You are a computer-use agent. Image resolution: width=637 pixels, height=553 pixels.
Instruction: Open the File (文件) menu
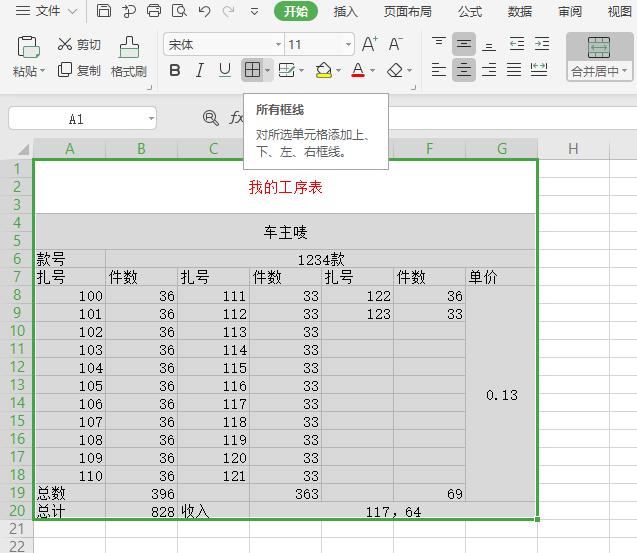(46, 11)
